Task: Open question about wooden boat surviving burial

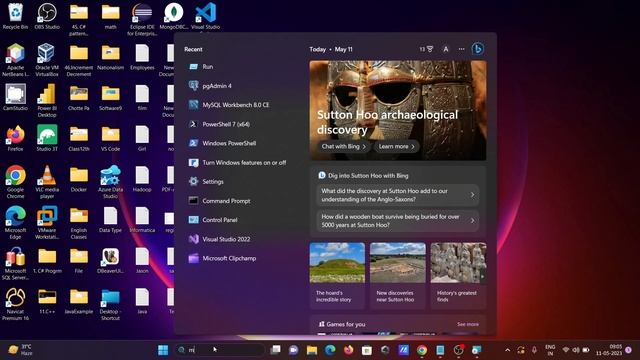Action: 398,221
